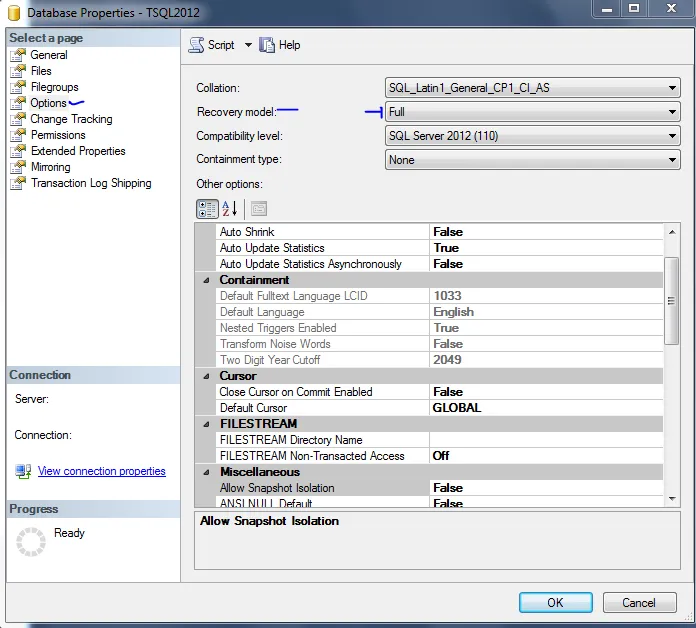Click the Filegroups page icon

[x=18, y=87]
